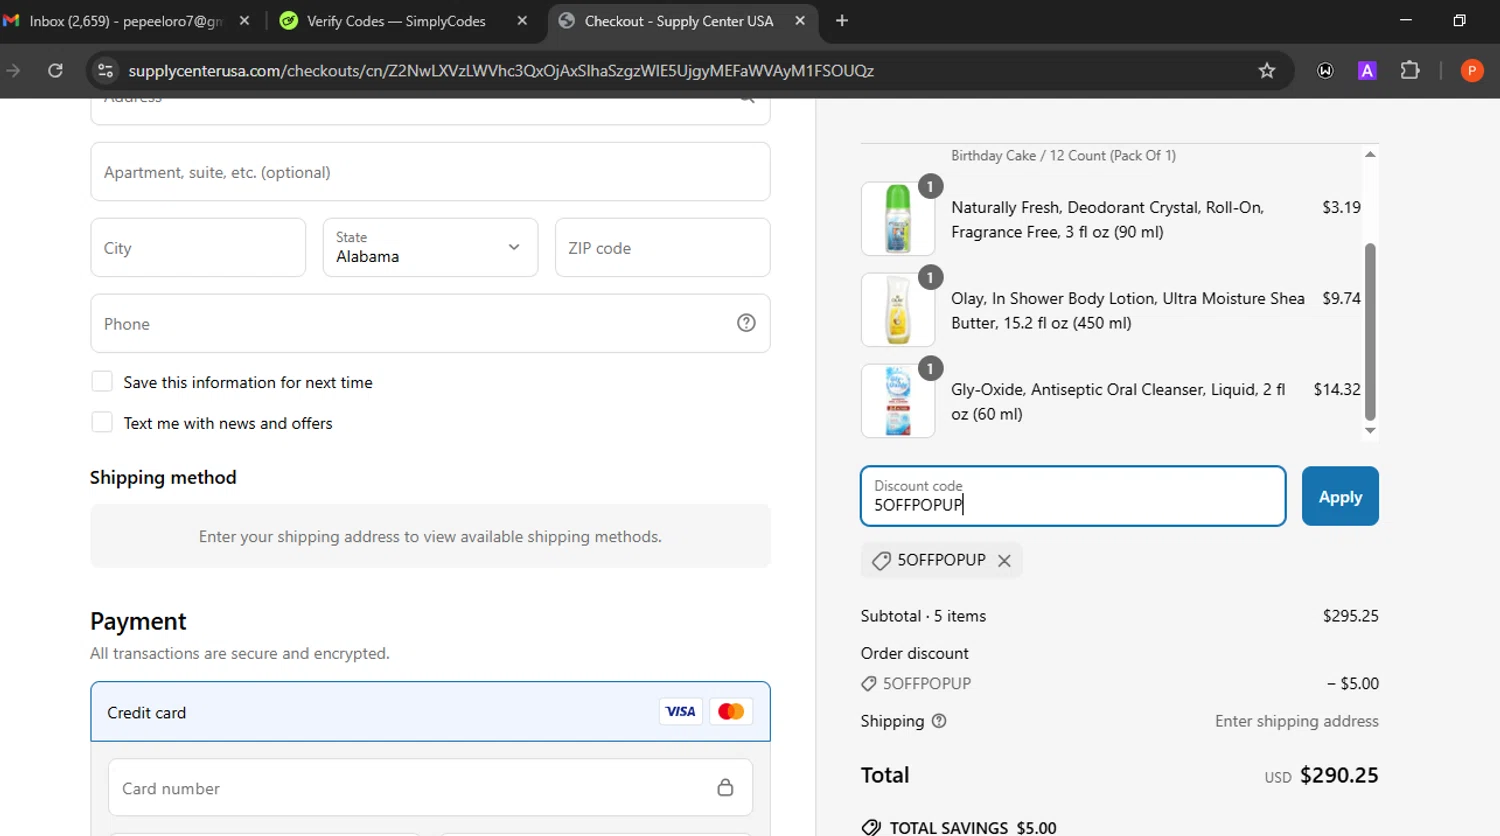Minimize the browser window

coord(1405,20)
